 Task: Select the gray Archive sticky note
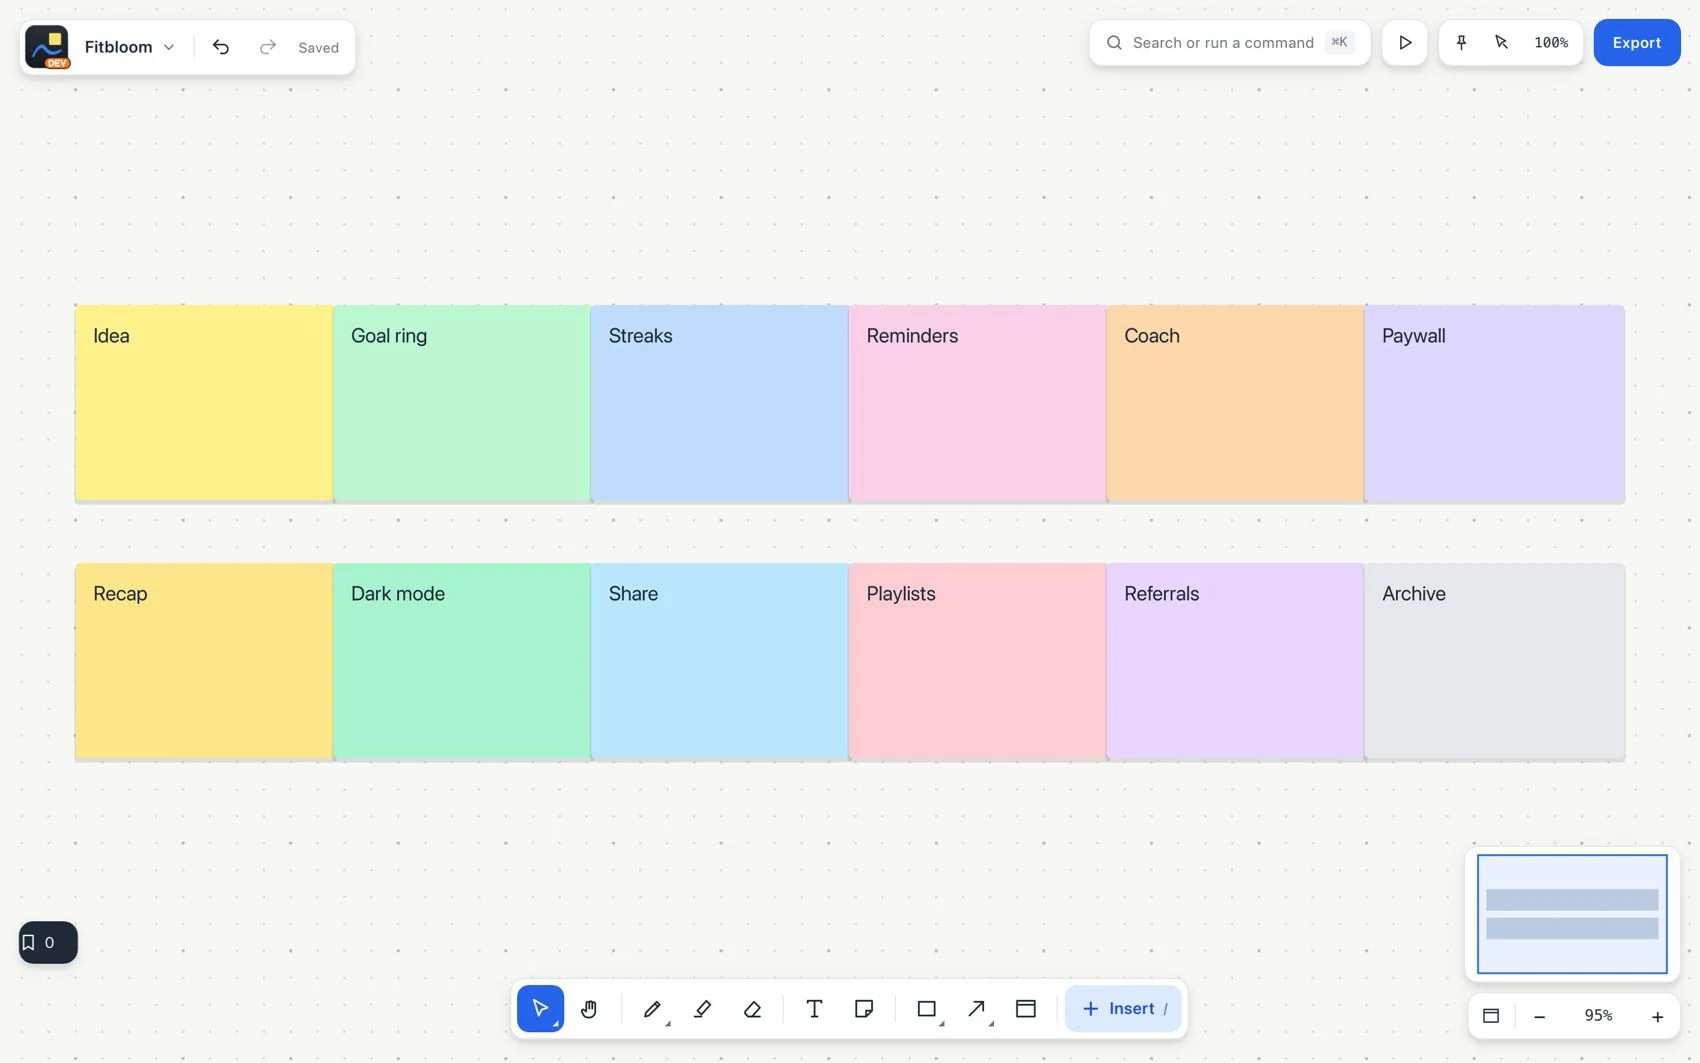[x=1494, y=661]
